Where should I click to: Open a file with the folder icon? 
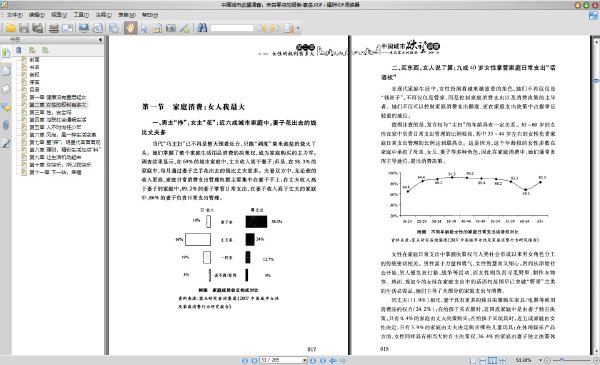tap(10, 28)
